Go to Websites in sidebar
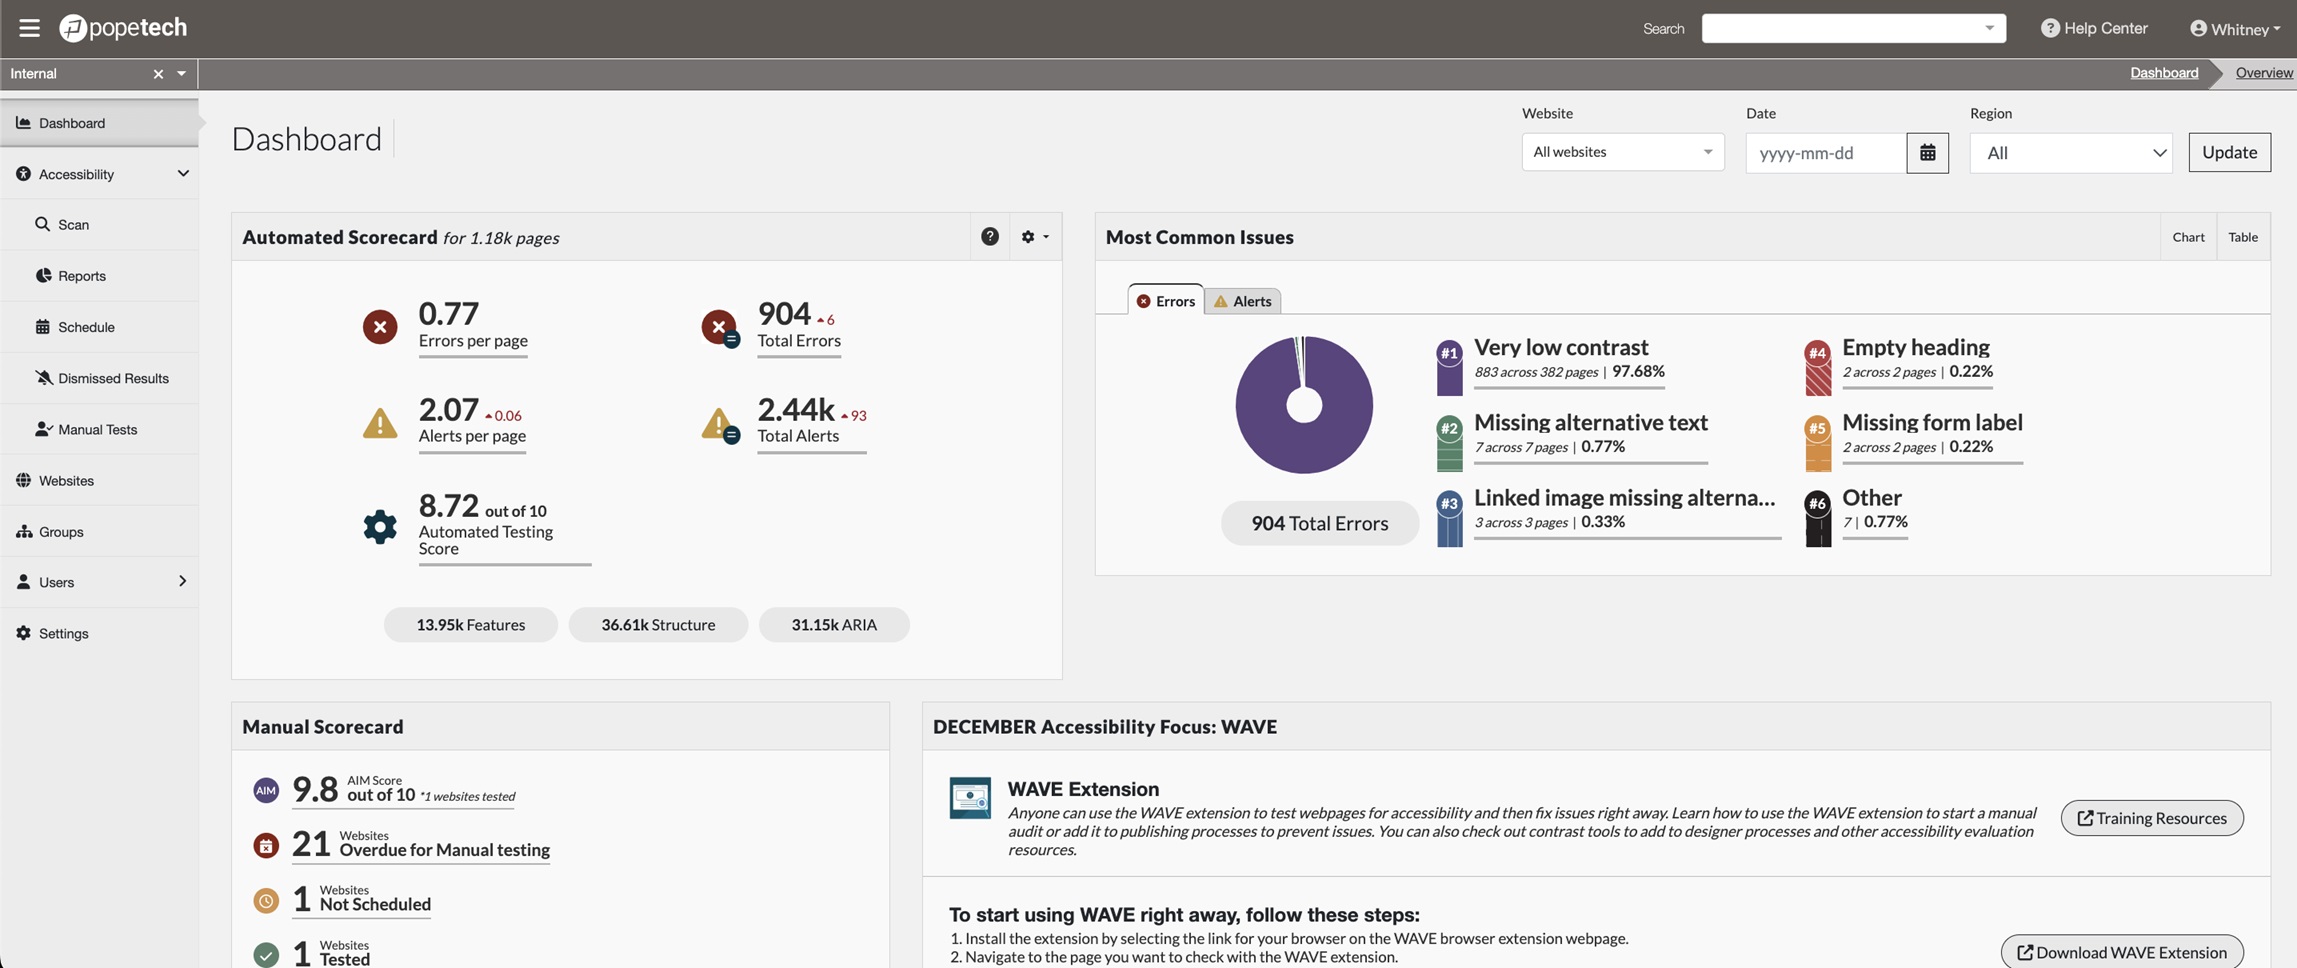This screenshot has height=968, width=2297. pyautogui.click(x=99, y=480)
